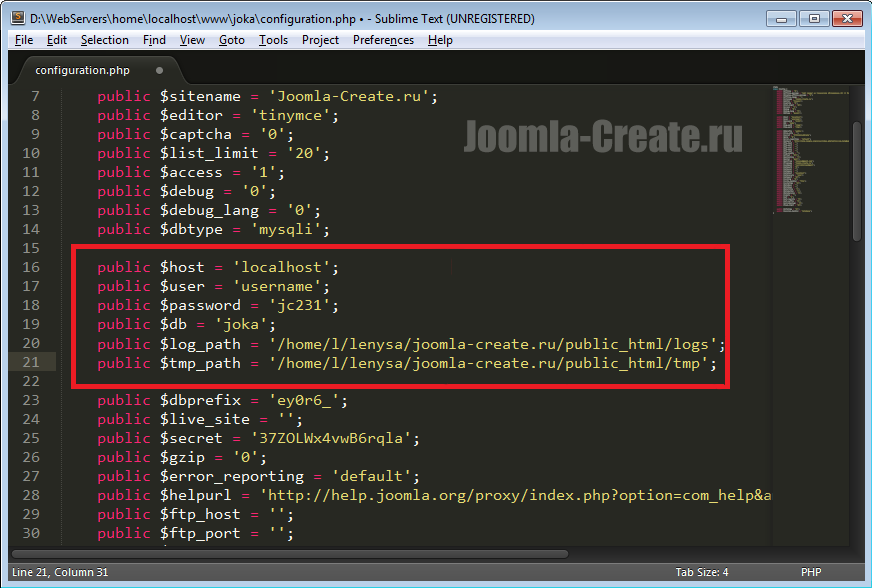Click the vertical scrollbar thumb

click(x=856, y=180)
